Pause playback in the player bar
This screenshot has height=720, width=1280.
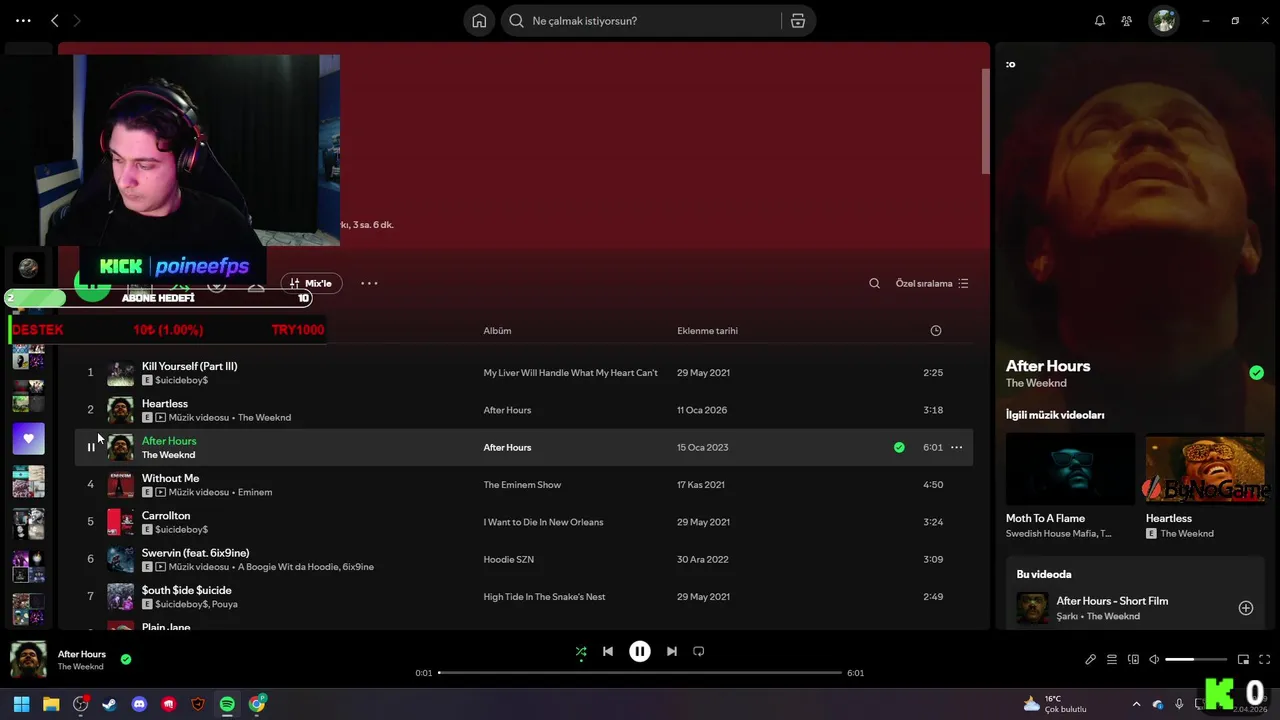coord(640,651)
